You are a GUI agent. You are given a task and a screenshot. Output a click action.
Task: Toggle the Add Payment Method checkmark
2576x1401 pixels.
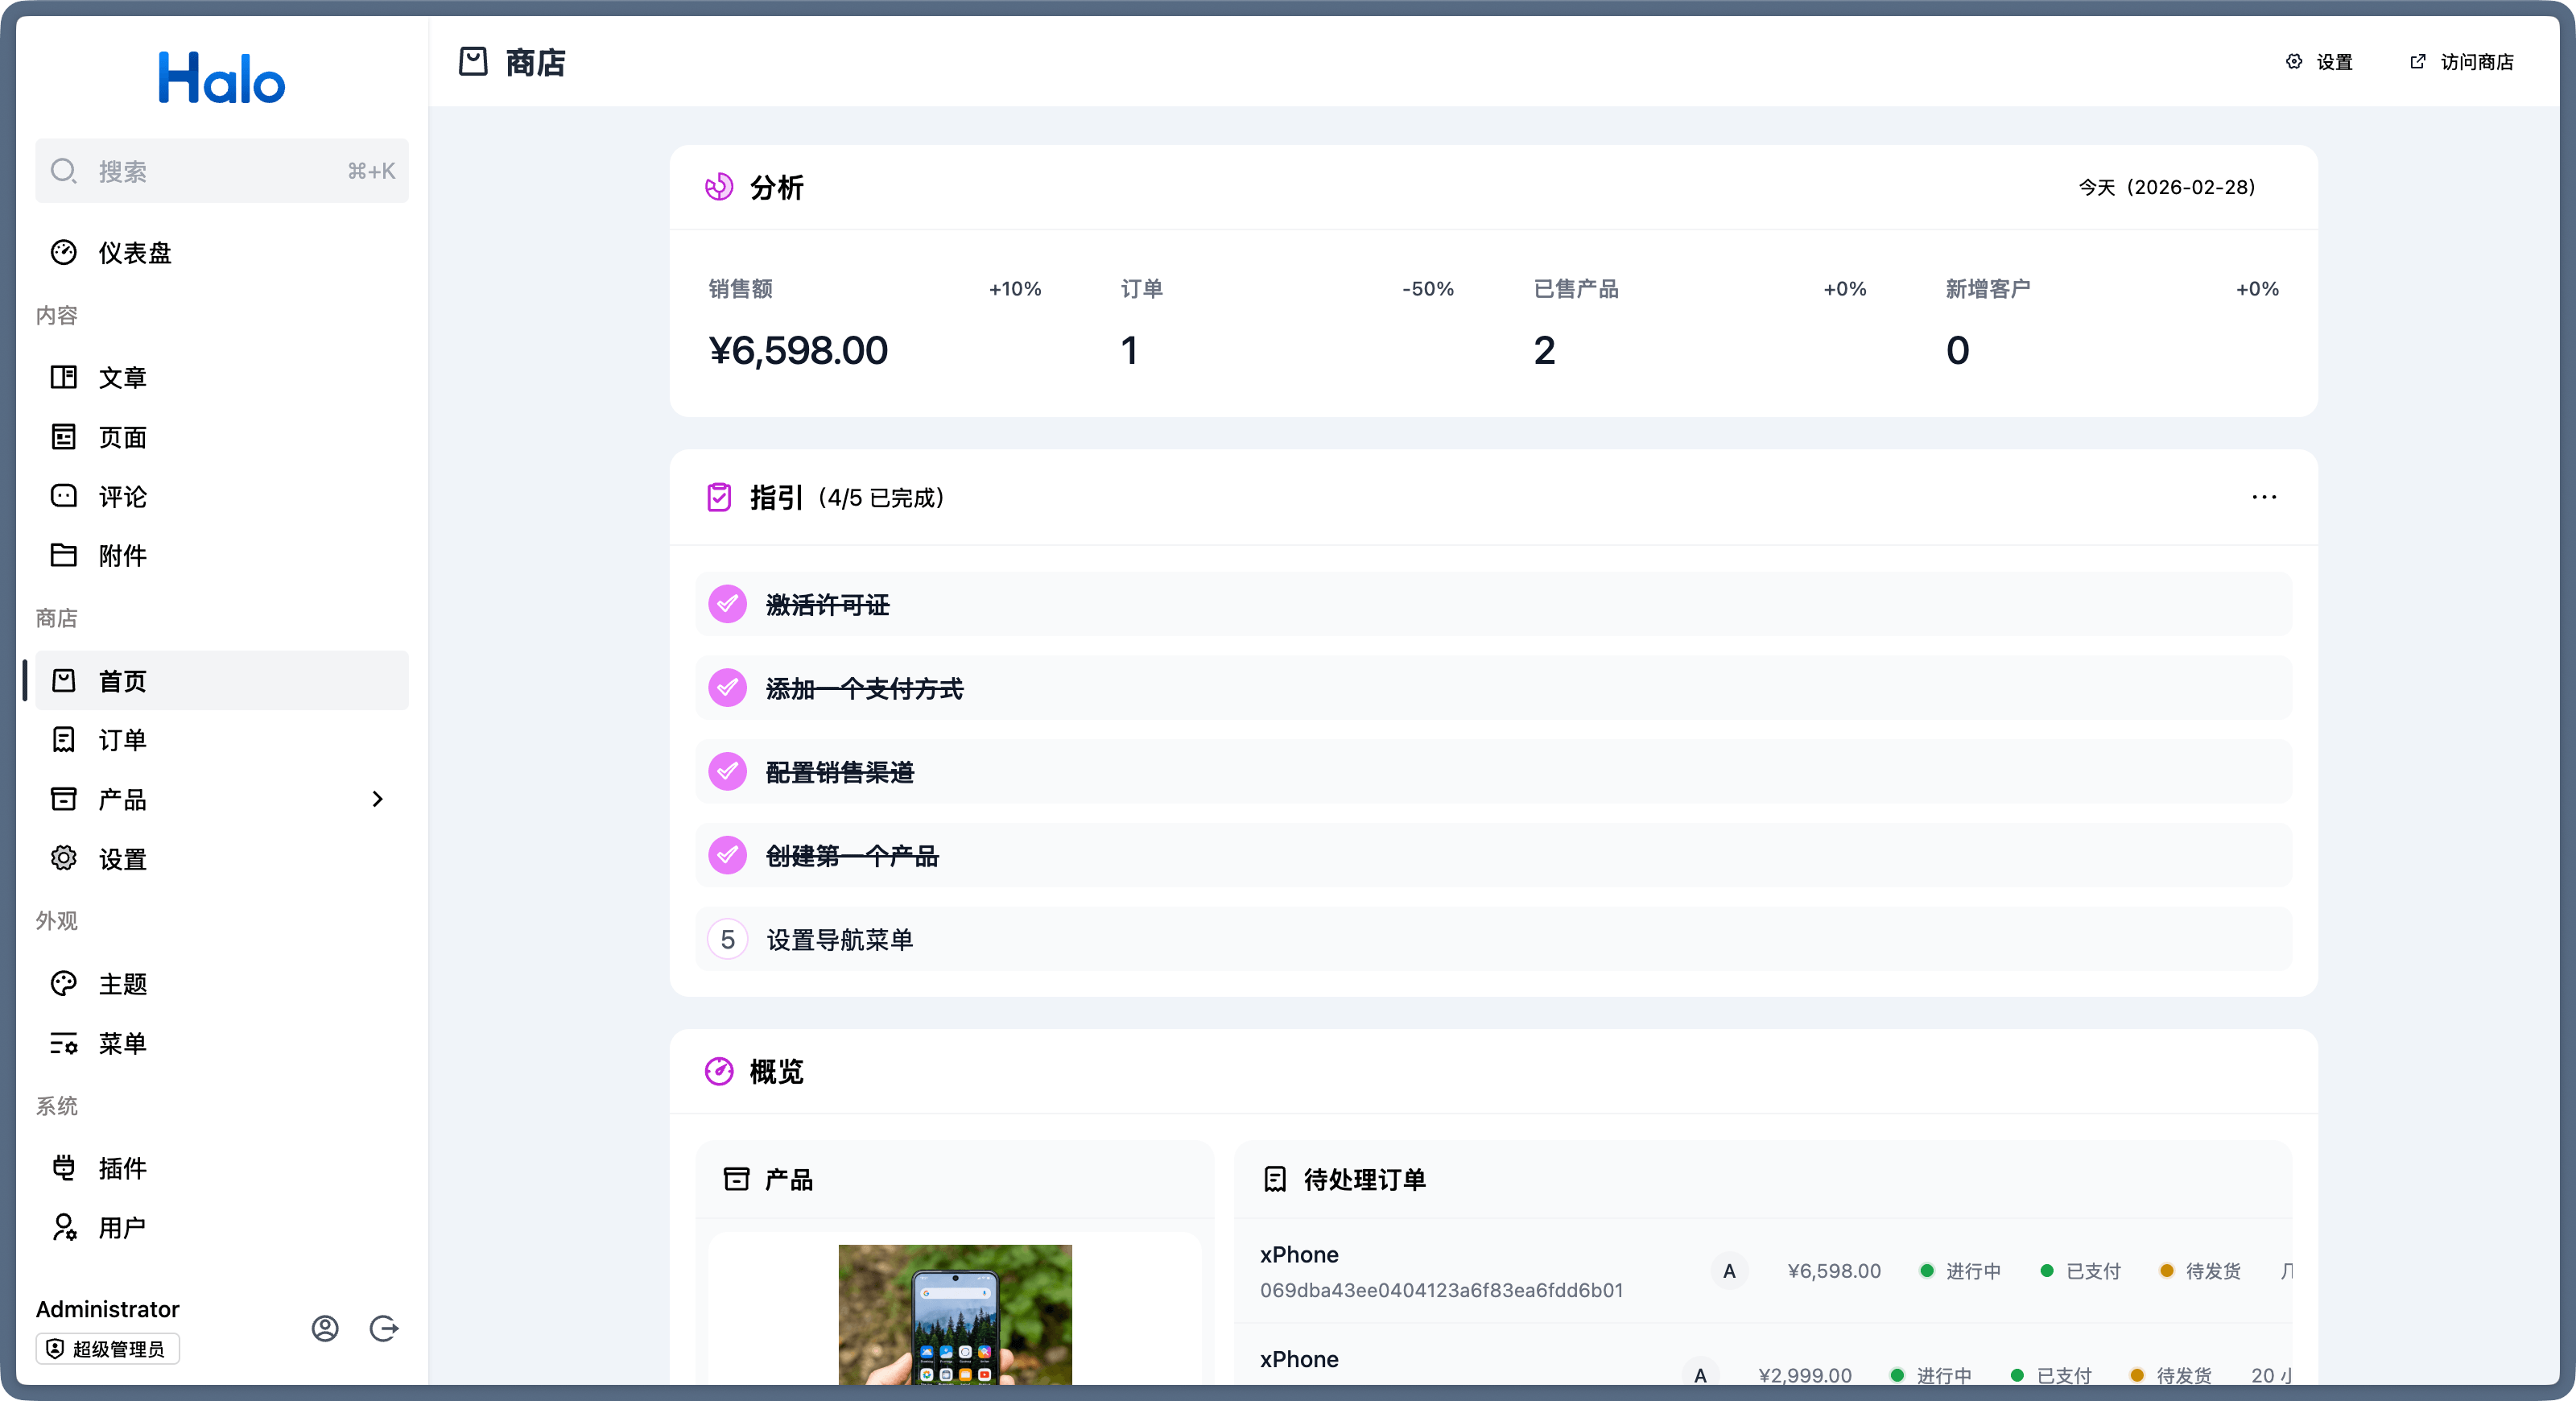(727, 688)
